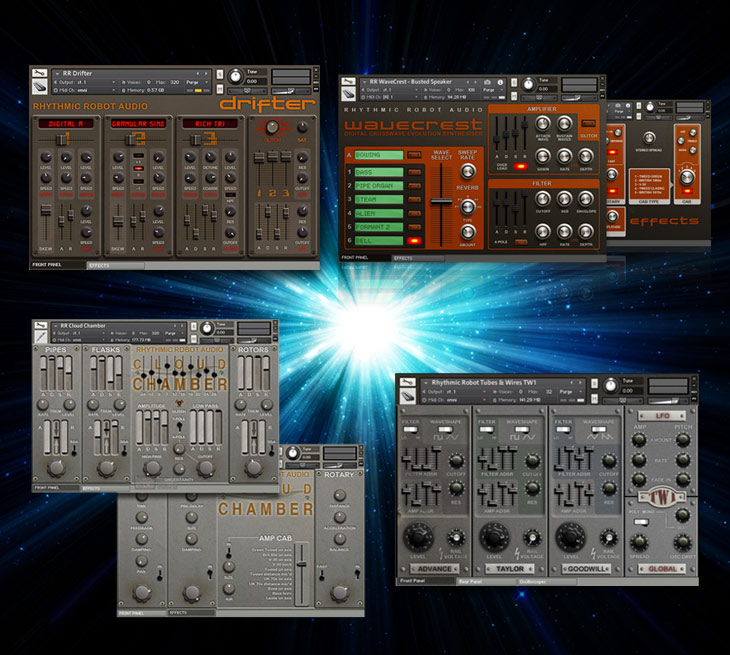Click the LFO Amp Amount knob in TW1
The height and width of the screenshot is (655, 730).
click(x=639, y=439)
